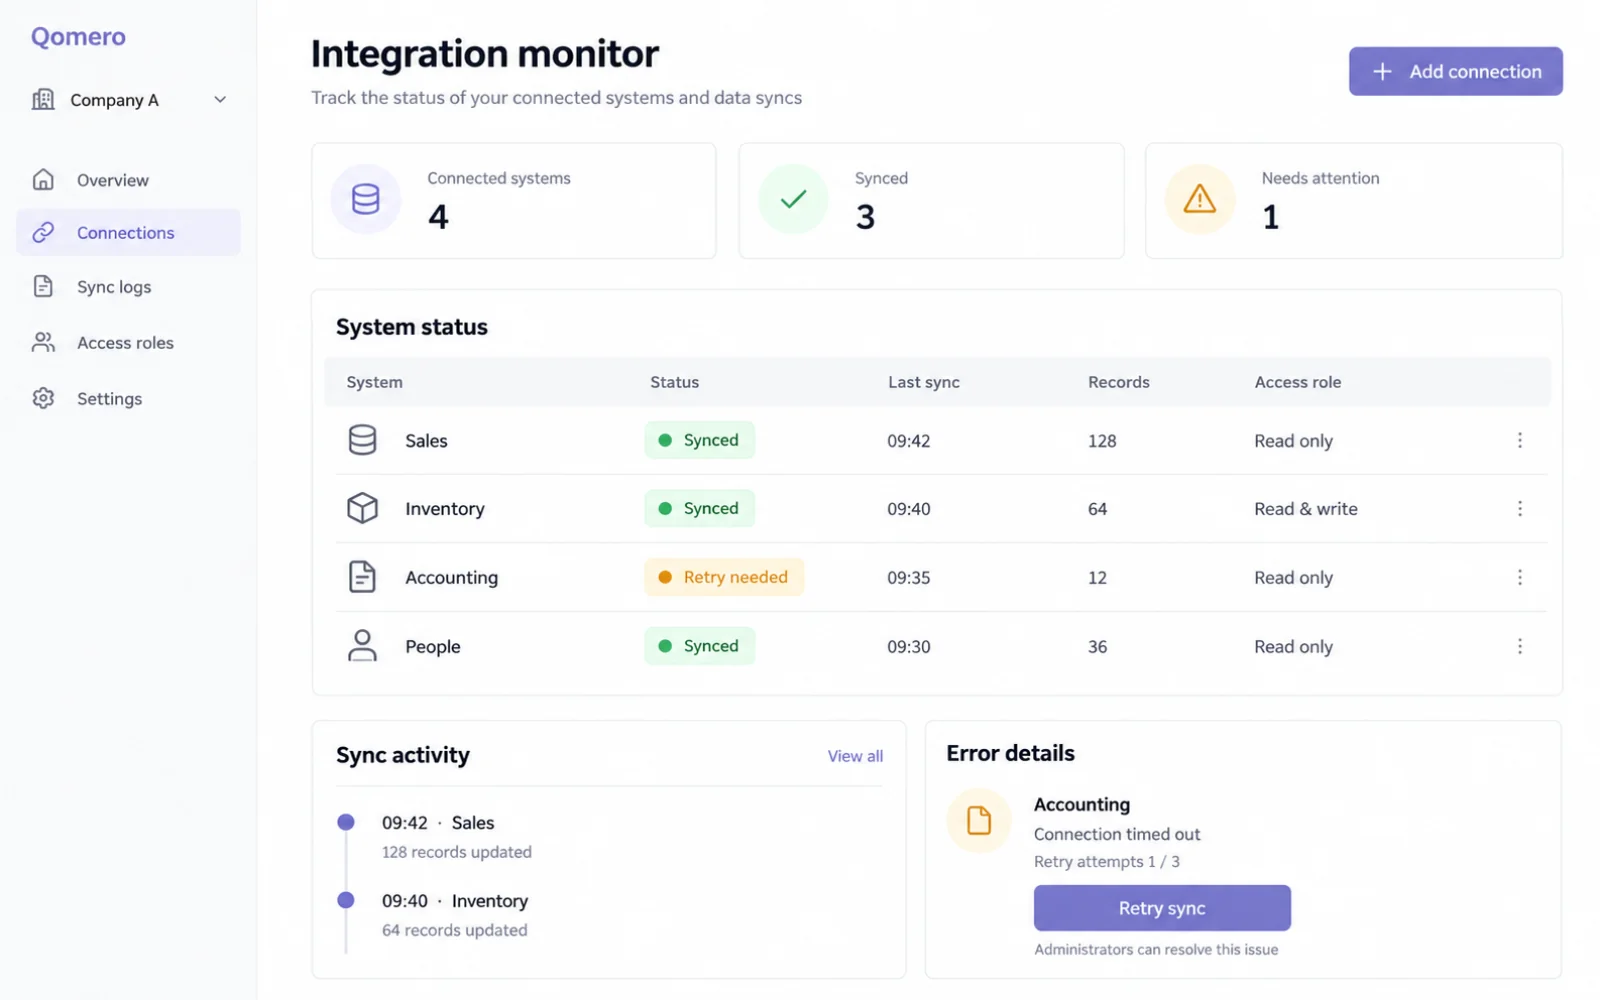
Task: Click the Retry attempts 1 / 3 text
Action: [1107, 862]
